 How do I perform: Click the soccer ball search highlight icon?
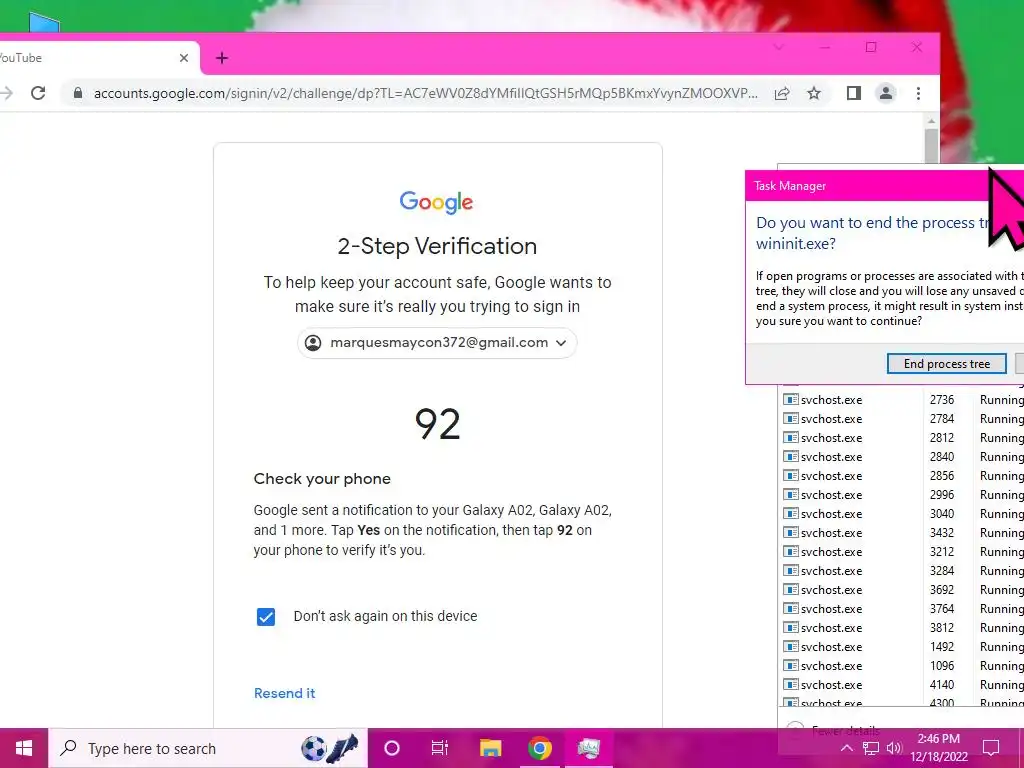point(330,748)
